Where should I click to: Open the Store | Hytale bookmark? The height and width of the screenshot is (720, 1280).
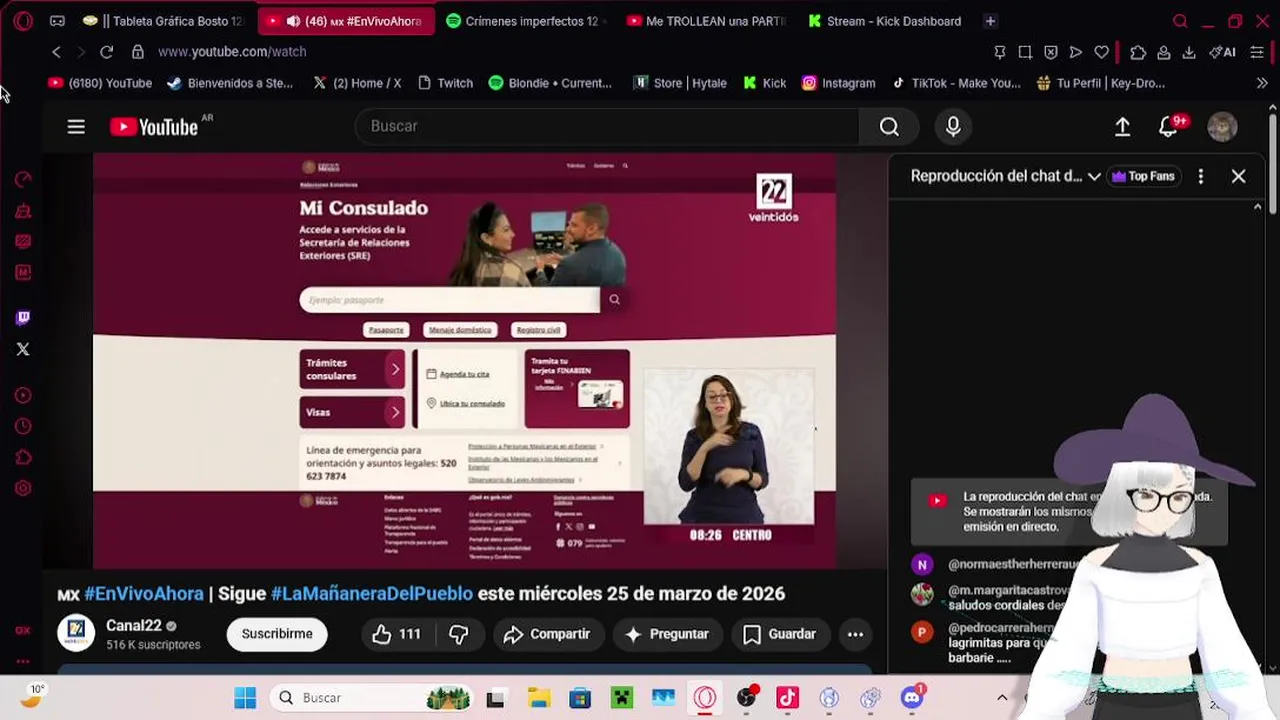(x=680, y=83)
